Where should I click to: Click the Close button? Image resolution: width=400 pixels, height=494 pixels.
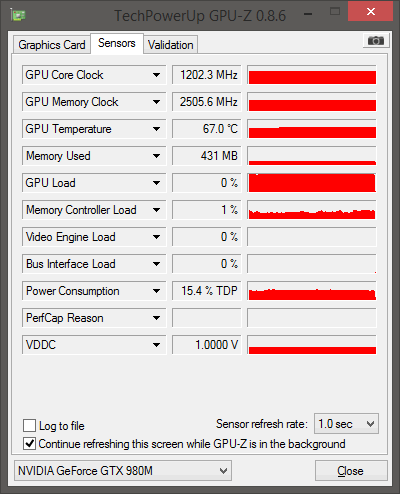351,471
